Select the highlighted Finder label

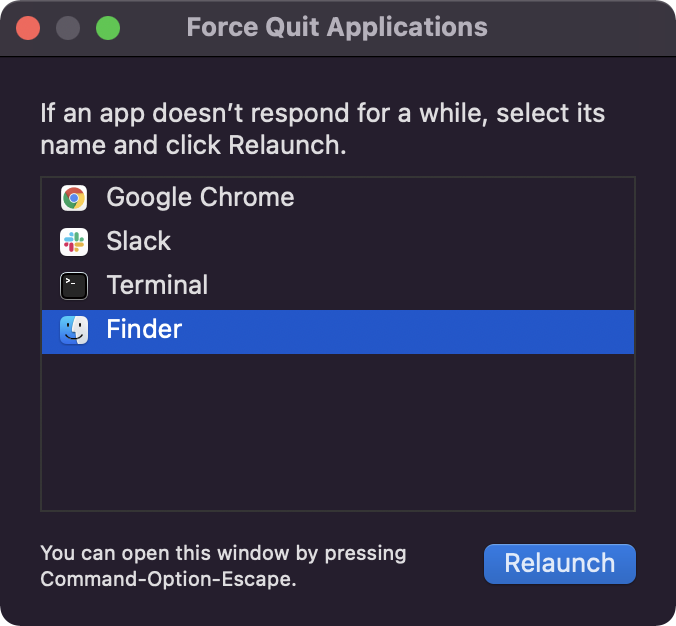coord(144,329)
